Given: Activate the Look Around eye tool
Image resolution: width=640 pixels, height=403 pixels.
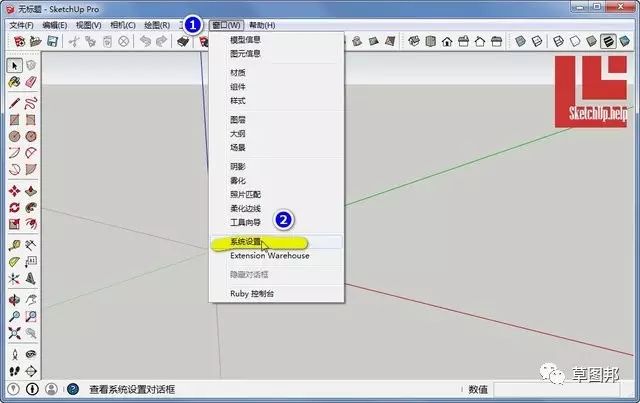Looking at the screenshot, I should pyautogui.click(x=31, y=354).
